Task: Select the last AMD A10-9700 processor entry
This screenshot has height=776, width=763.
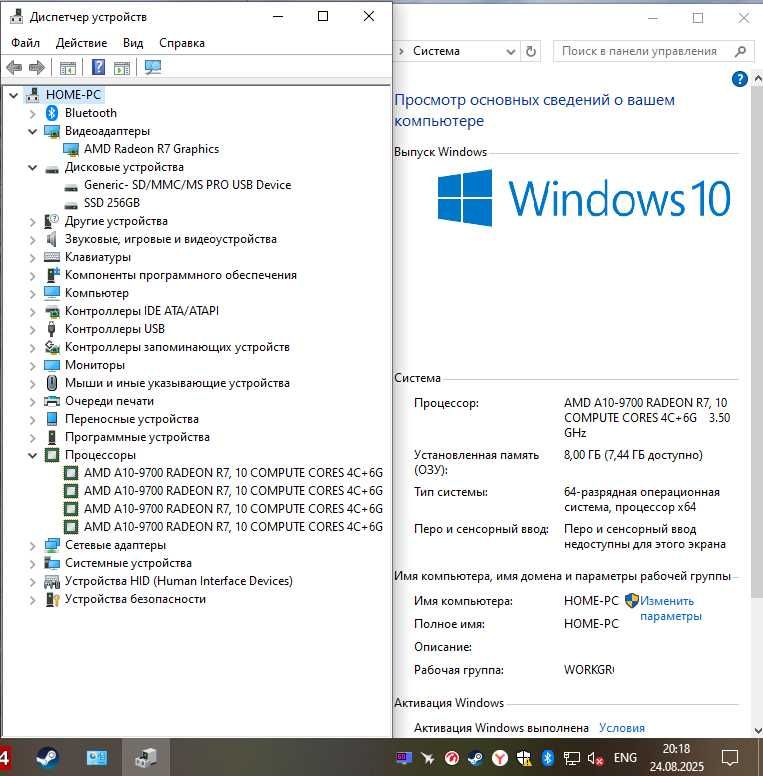Action: tap(233, 527)
